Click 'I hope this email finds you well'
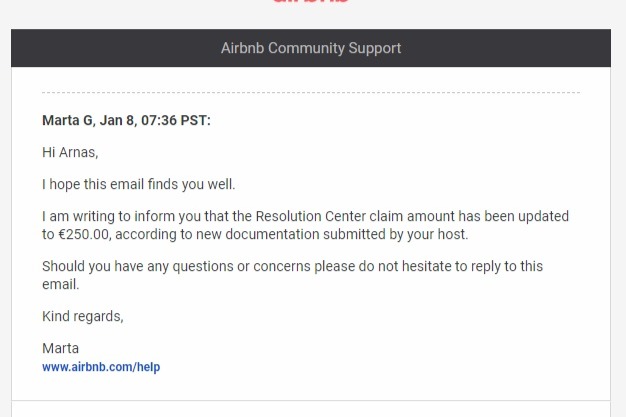The image size is (626, 417). (x=139, y=184)
